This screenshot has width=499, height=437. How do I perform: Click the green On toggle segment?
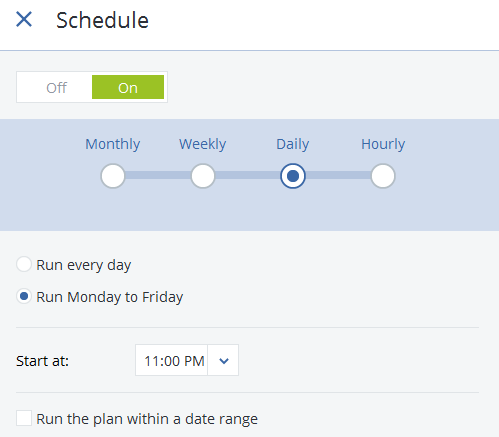tap(128, 87)
